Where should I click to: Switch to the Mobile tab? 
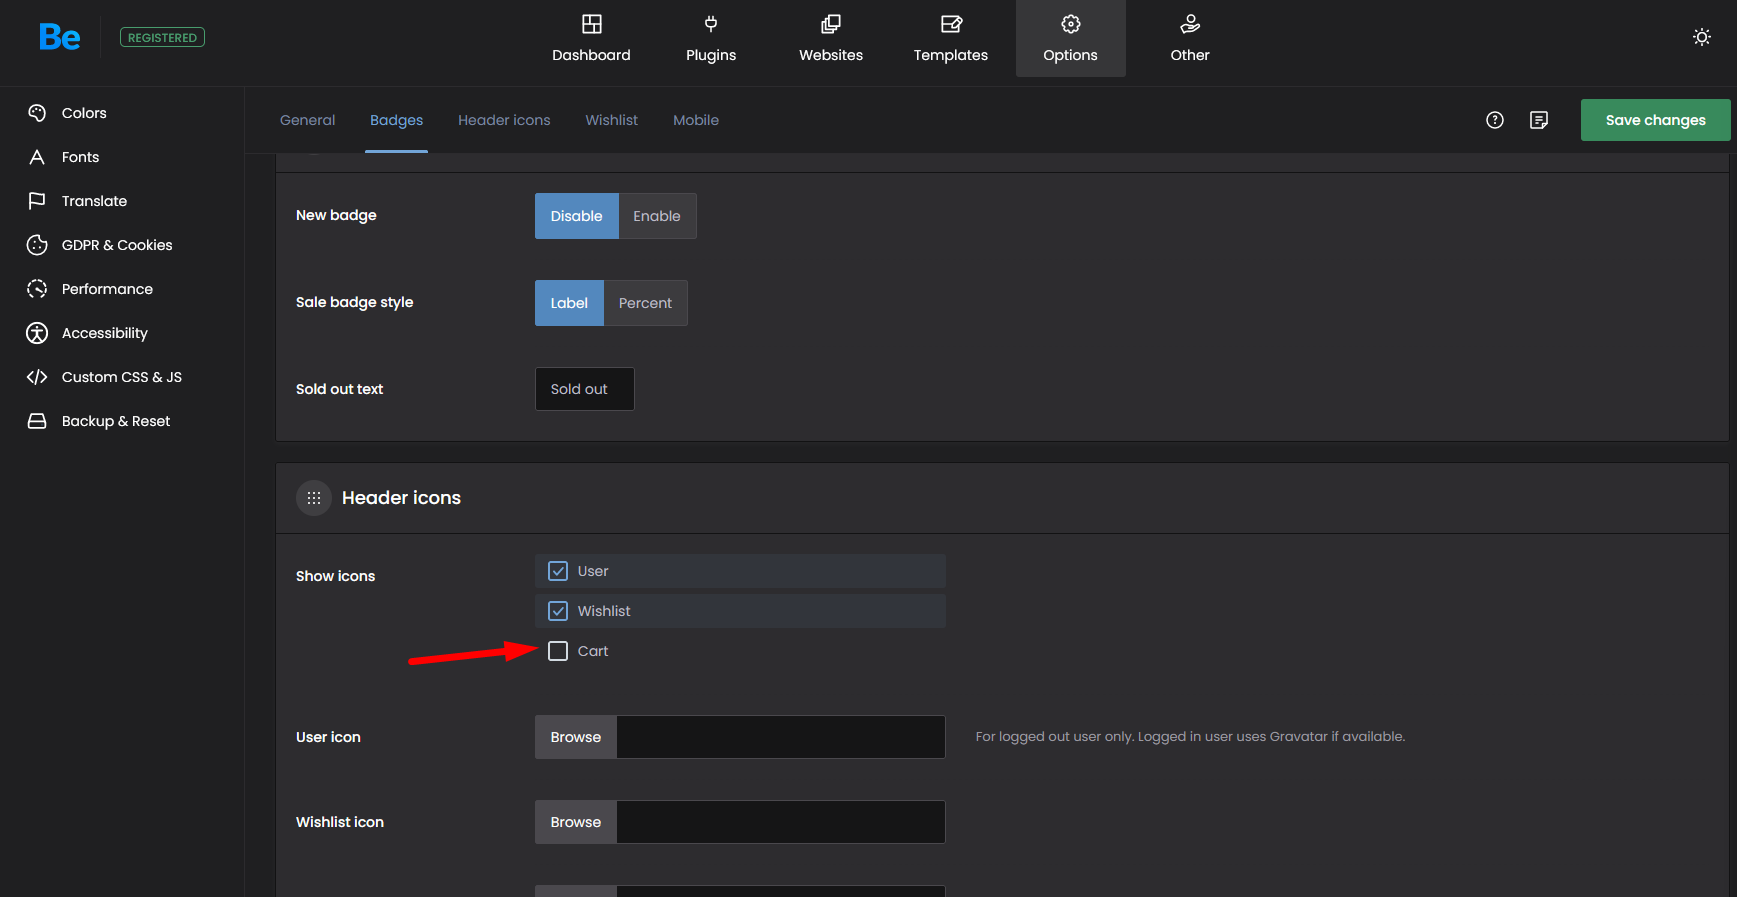(696, 120)
